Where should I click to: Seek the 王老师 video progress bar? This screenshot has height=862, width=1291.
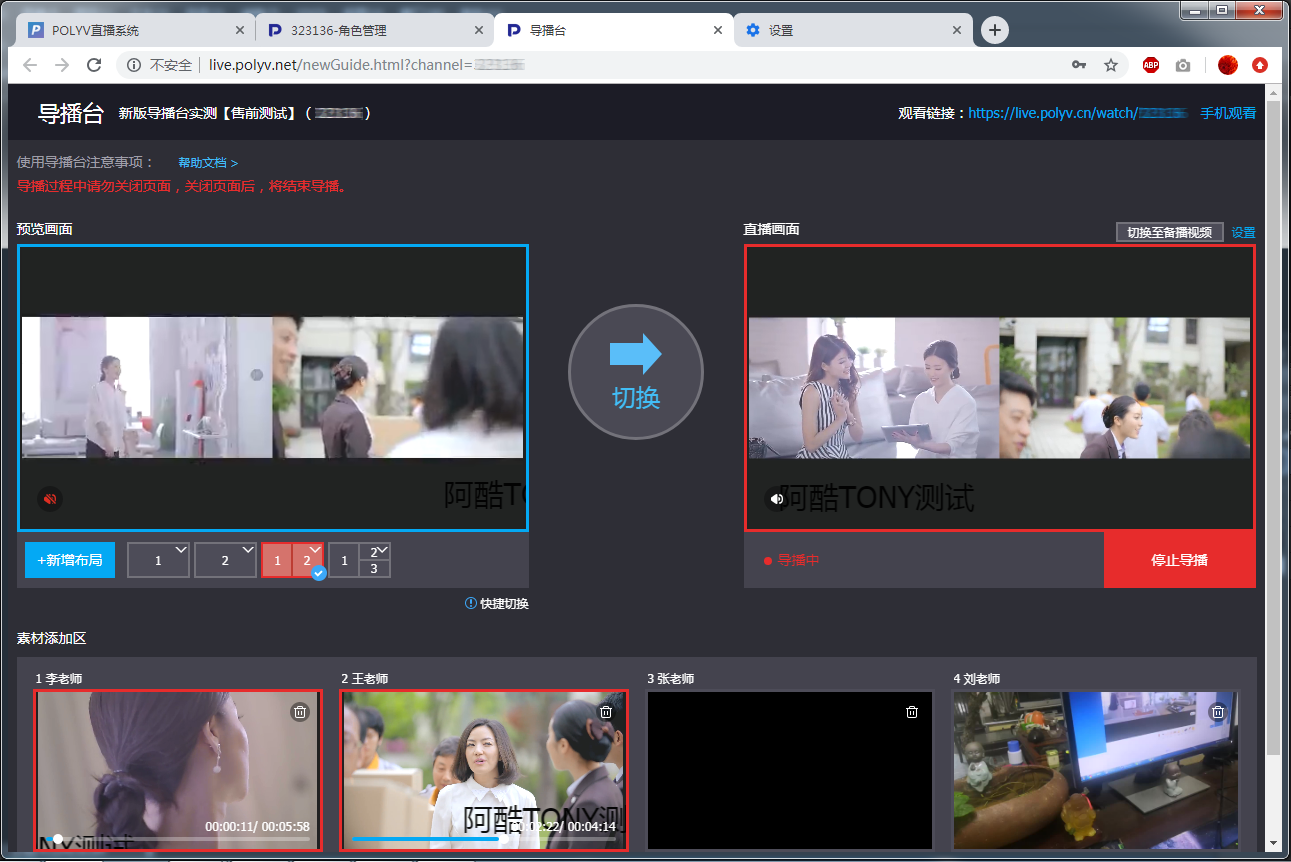483,839
